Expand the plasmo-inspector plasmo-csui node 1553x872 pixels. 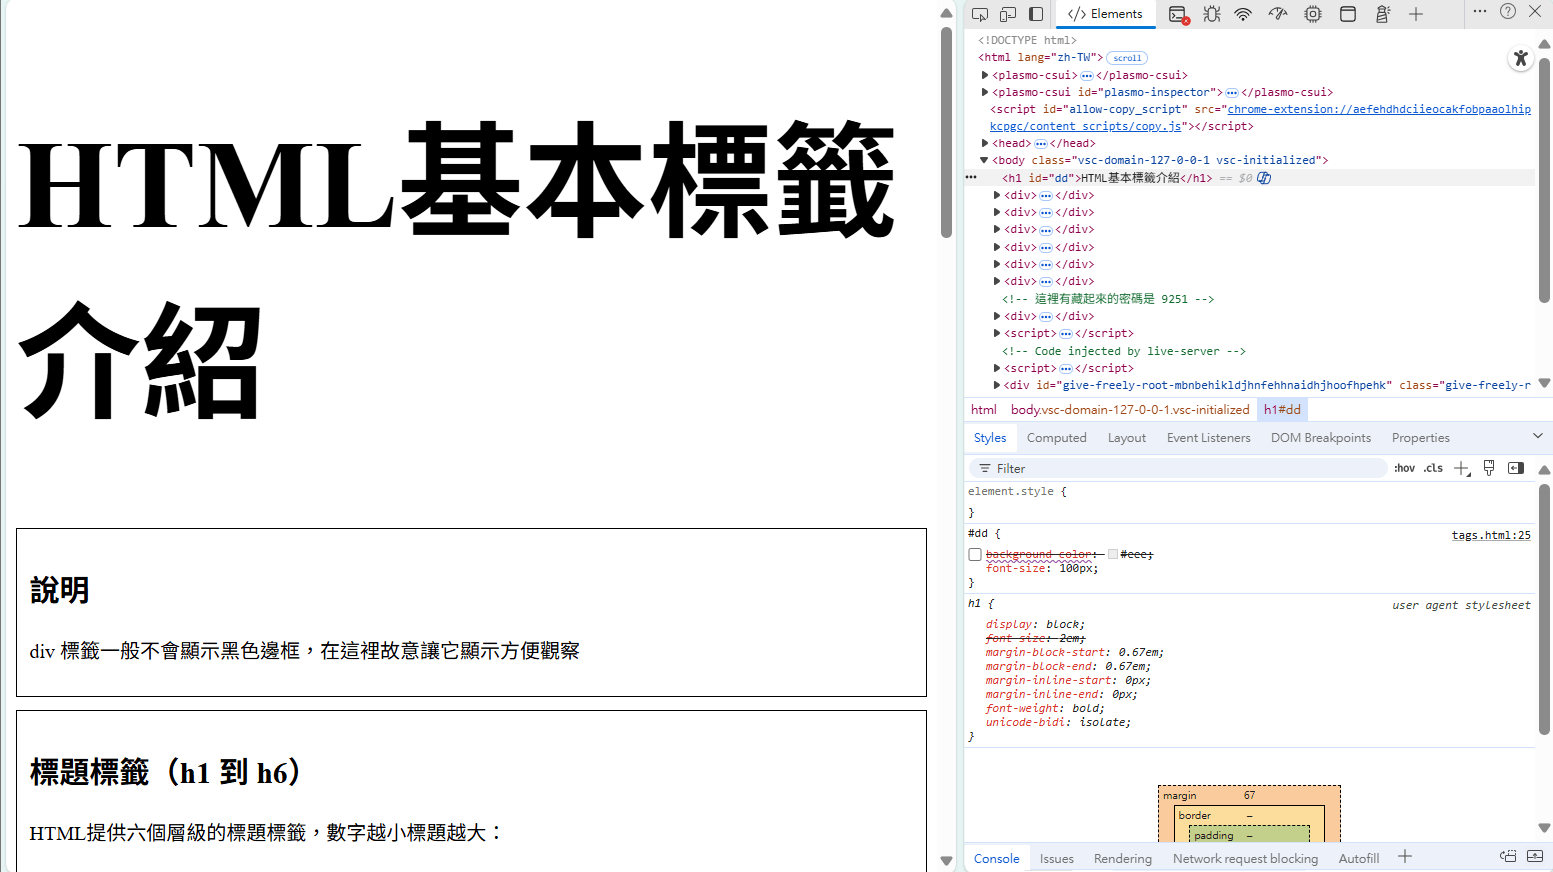click(985, 92)
